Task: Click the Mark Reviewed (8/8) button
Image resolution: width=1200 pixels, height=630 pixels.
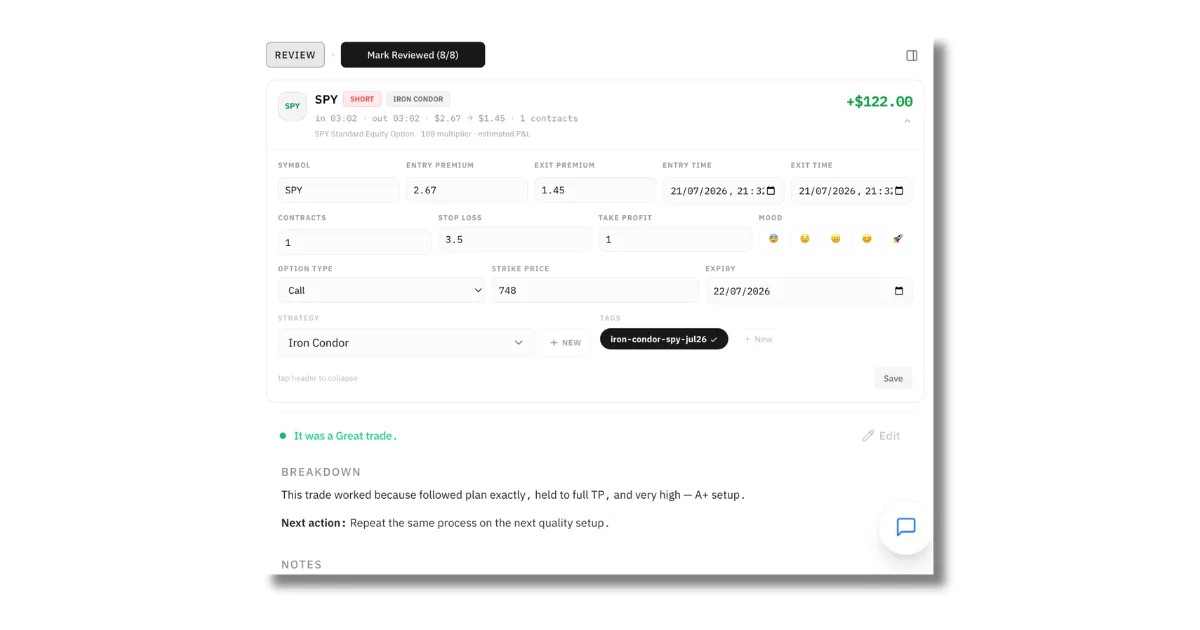Action: click(413, 55)
